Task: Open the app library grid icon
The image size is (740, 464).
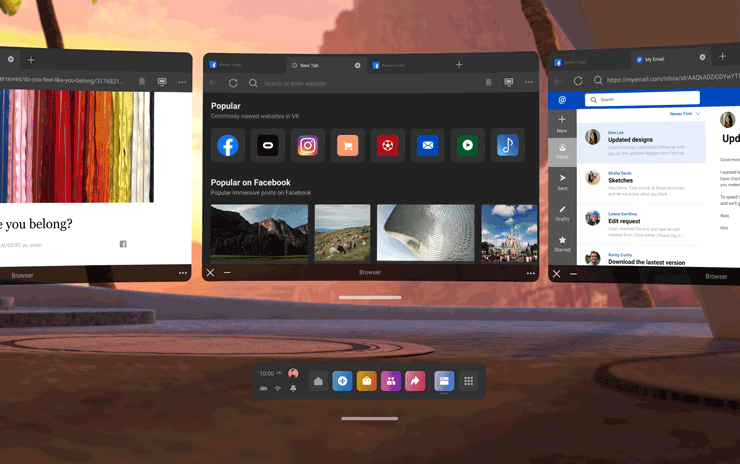Action: pos(468,381)
